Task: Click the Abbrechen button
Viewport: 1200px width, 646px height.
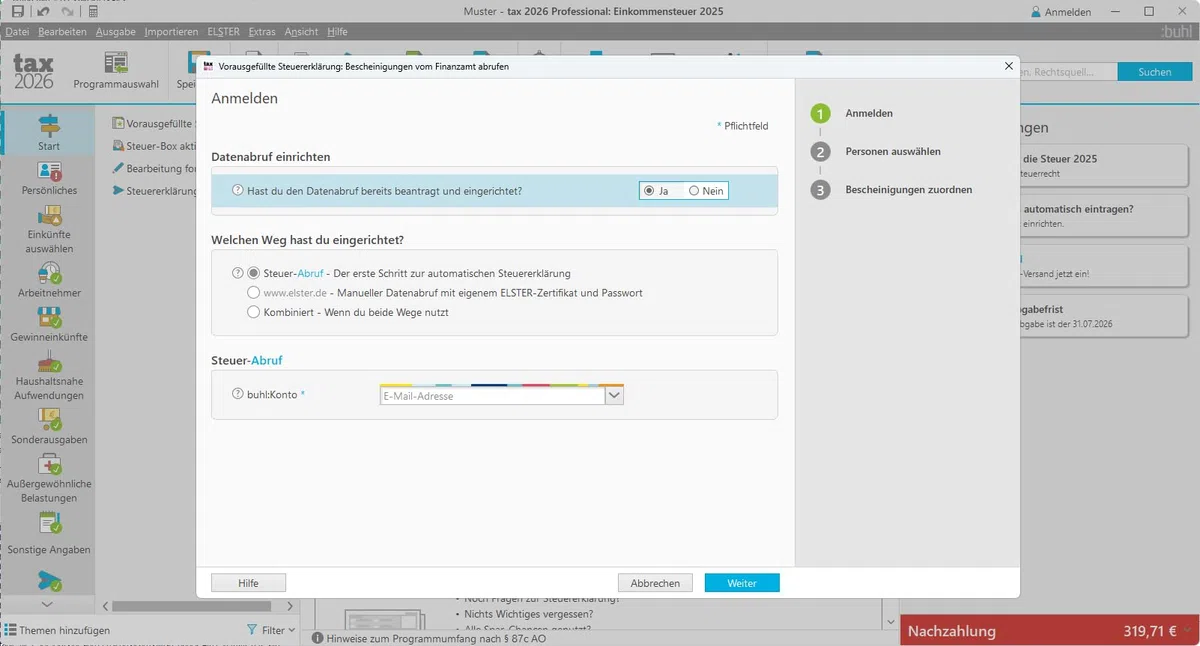Action: coord(655,583)
